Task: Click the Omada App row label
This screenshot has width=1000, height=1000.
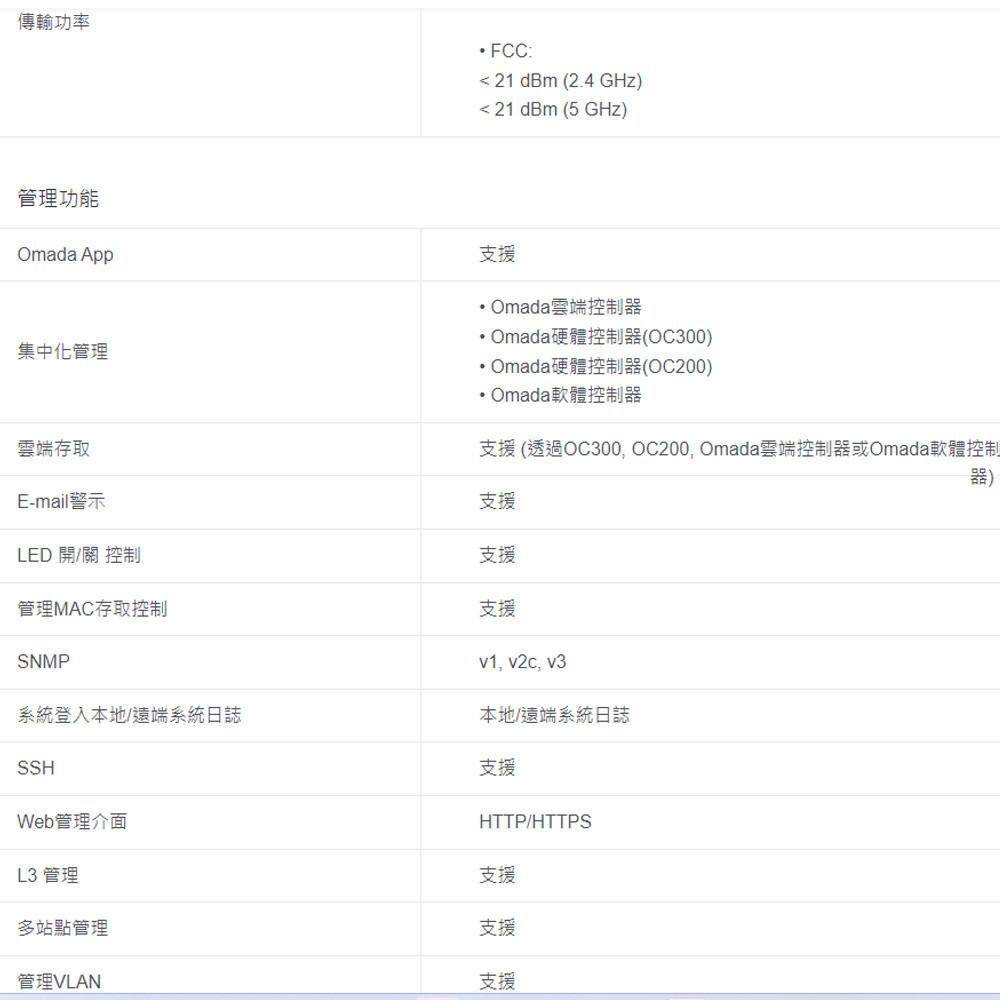Action: tap(64, 254)
